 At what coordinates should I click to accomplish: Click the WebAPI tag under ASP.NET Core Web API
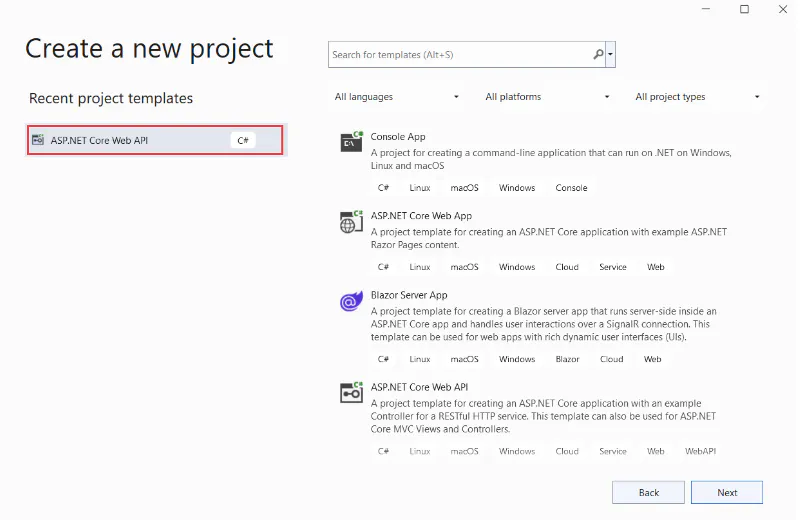pos(701,451)
